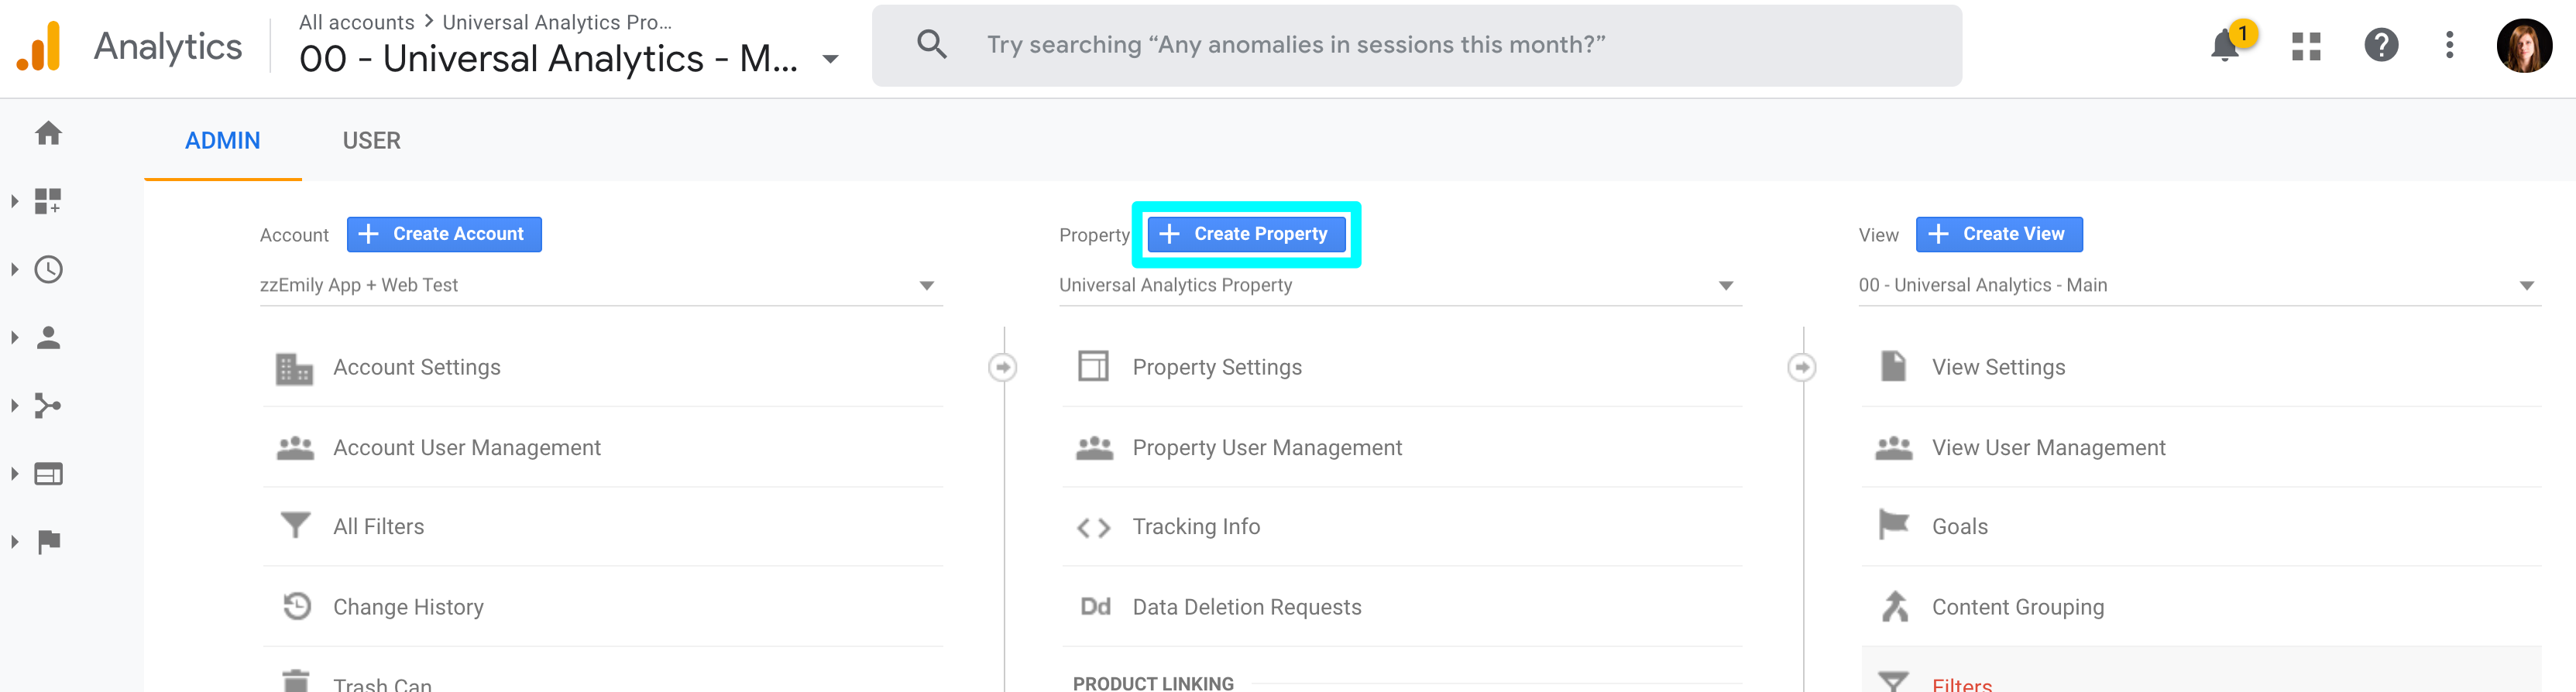This screenshot has width=2576, height=692.
Task: Open Behavior icon in sidebar
Action: [48, 474]
